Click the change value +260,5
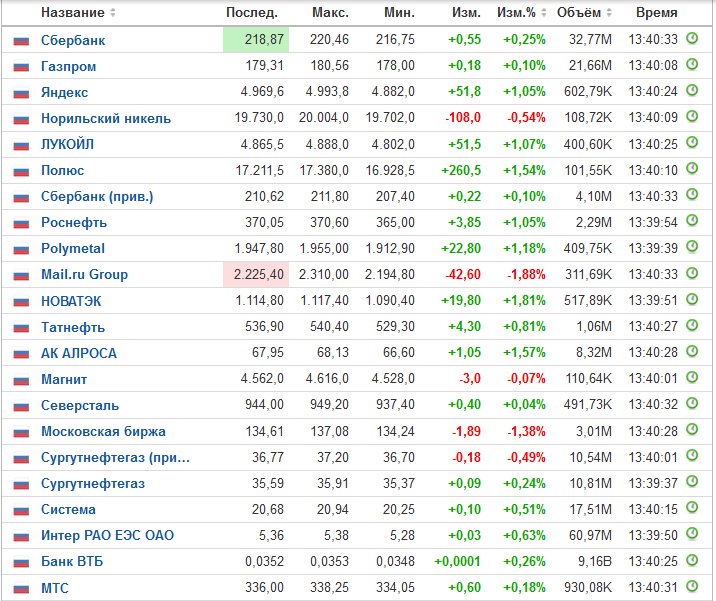 (461, 170)
